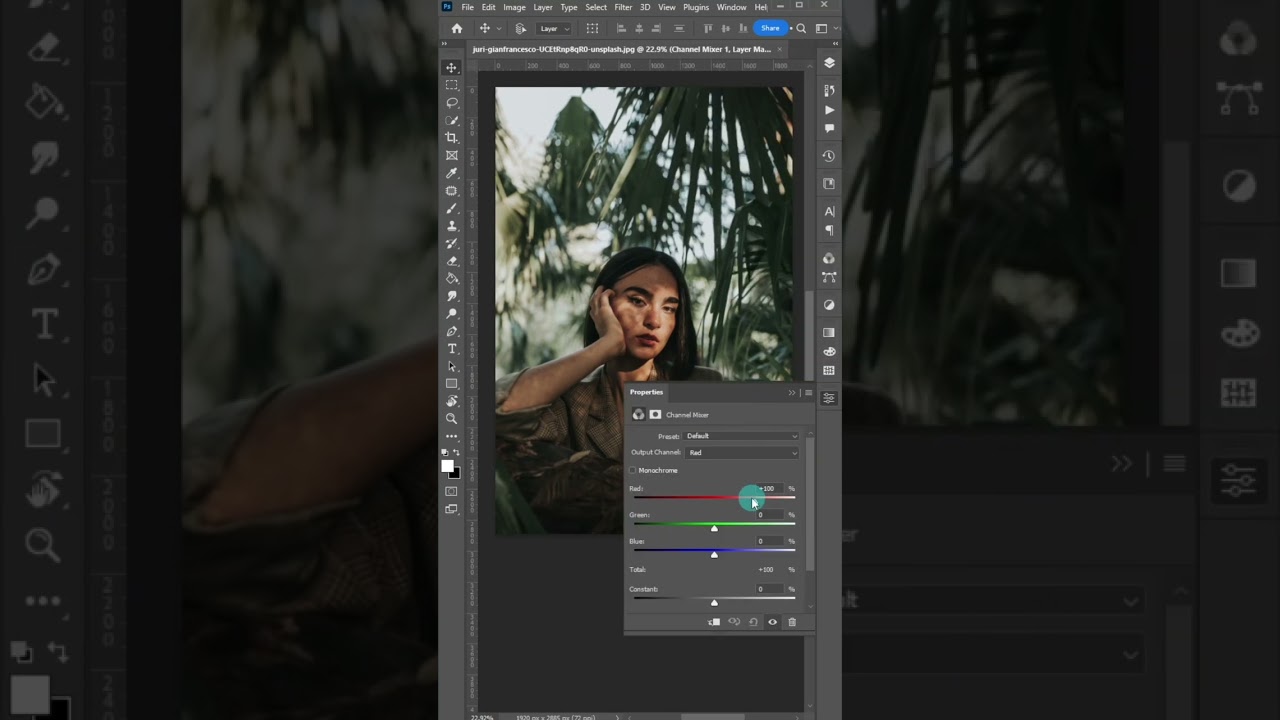This screenshot has height=720, width=1280.
Task: Select the Zoom tool in the toolbox
Action: pyautogui.click(x=451, y=419)
